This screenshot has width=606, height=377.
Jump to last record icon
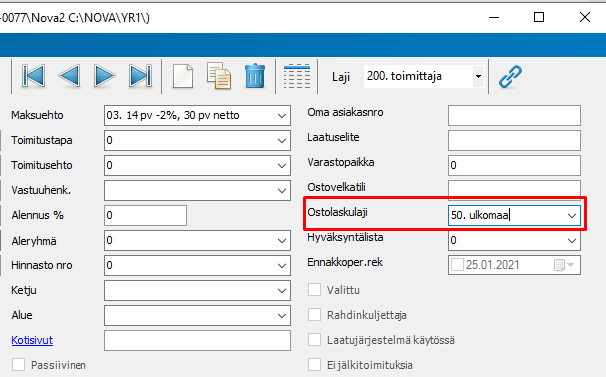pos(140,76)
